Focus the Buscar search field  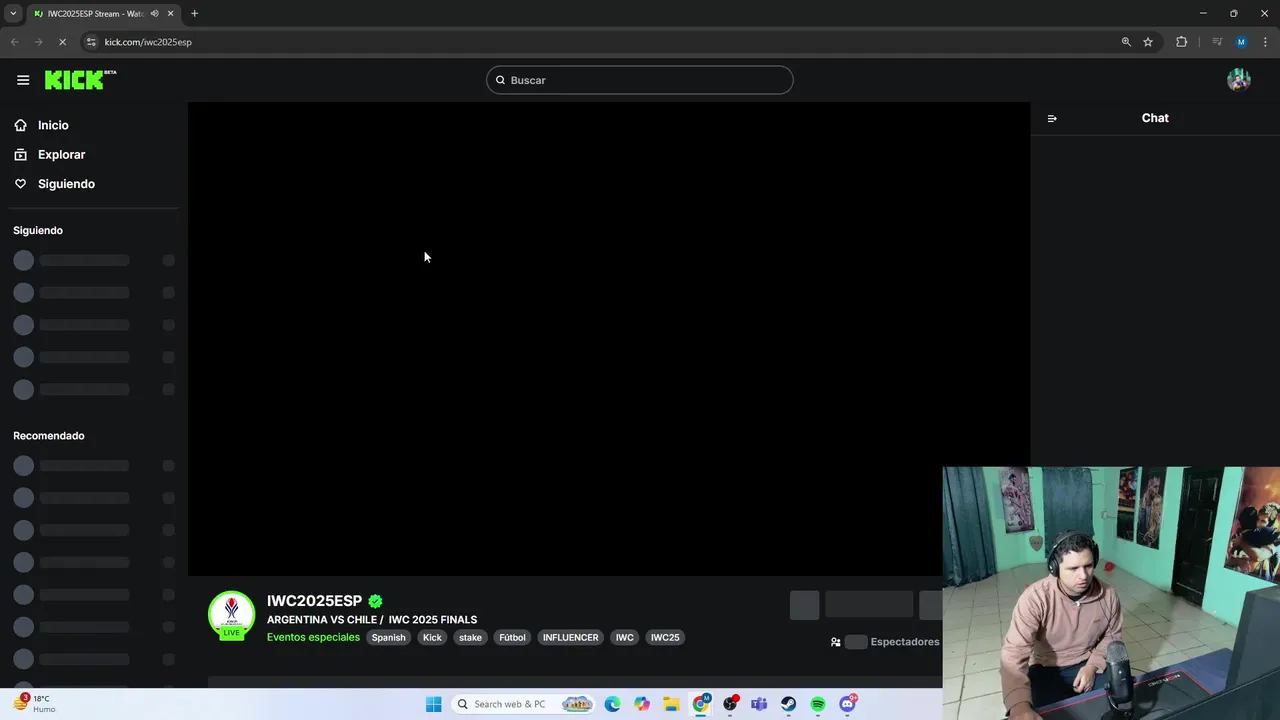[640, 80]
